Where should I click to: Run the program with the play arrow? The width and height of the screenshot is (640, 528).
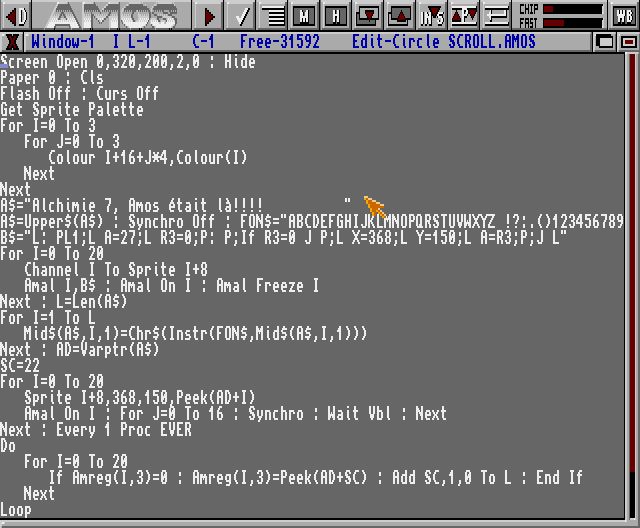tap(208, 16)
